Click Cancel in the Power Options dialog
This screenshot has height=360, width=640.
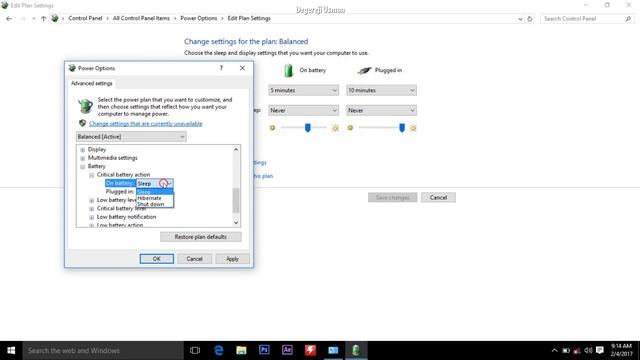pyautogui.click(x=194, y=259)
